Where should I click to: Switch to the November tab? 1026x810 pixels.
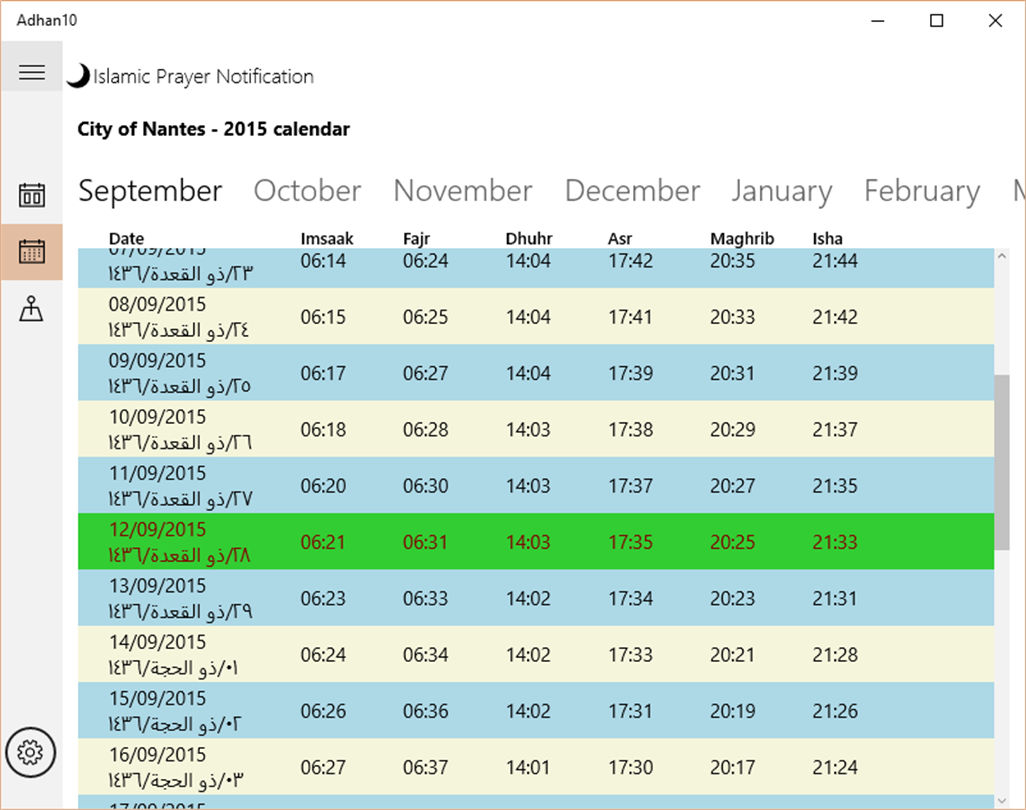(x=463, y=191)
